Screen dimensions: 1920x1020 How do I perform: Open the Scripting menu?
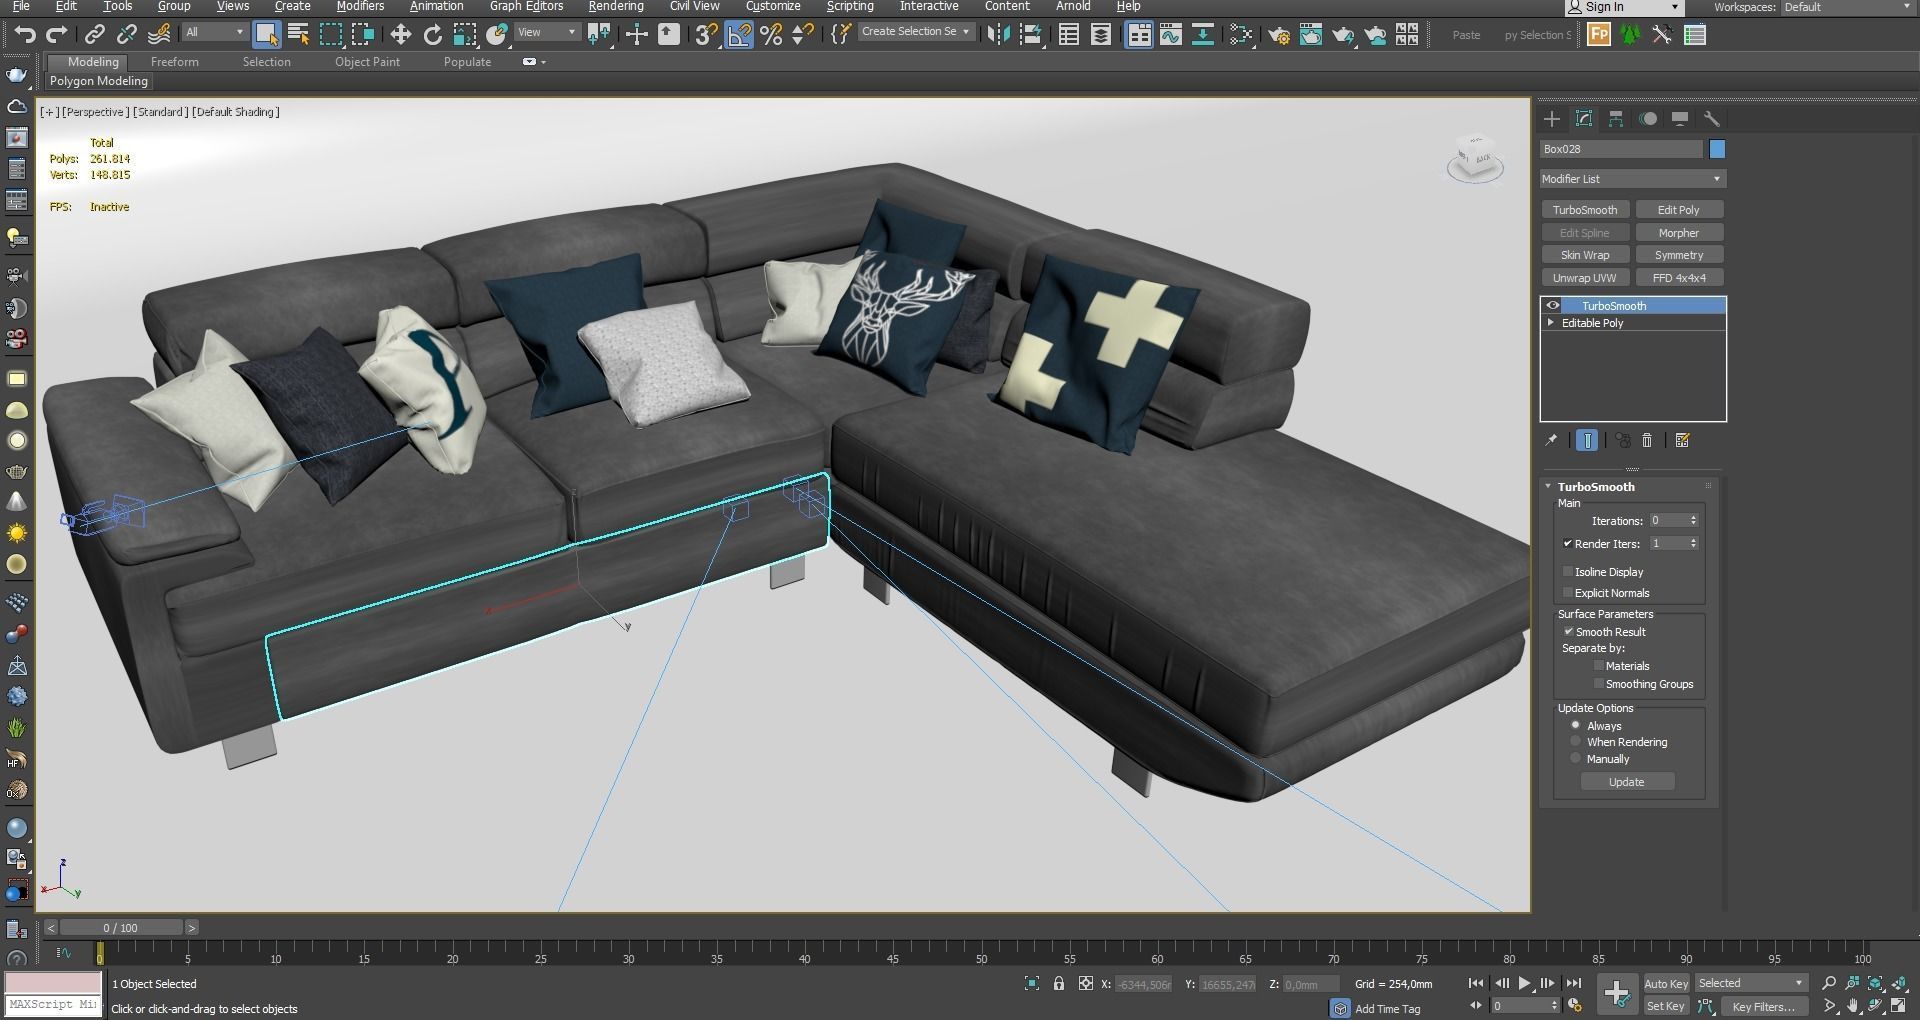click(x=850, y=6)
